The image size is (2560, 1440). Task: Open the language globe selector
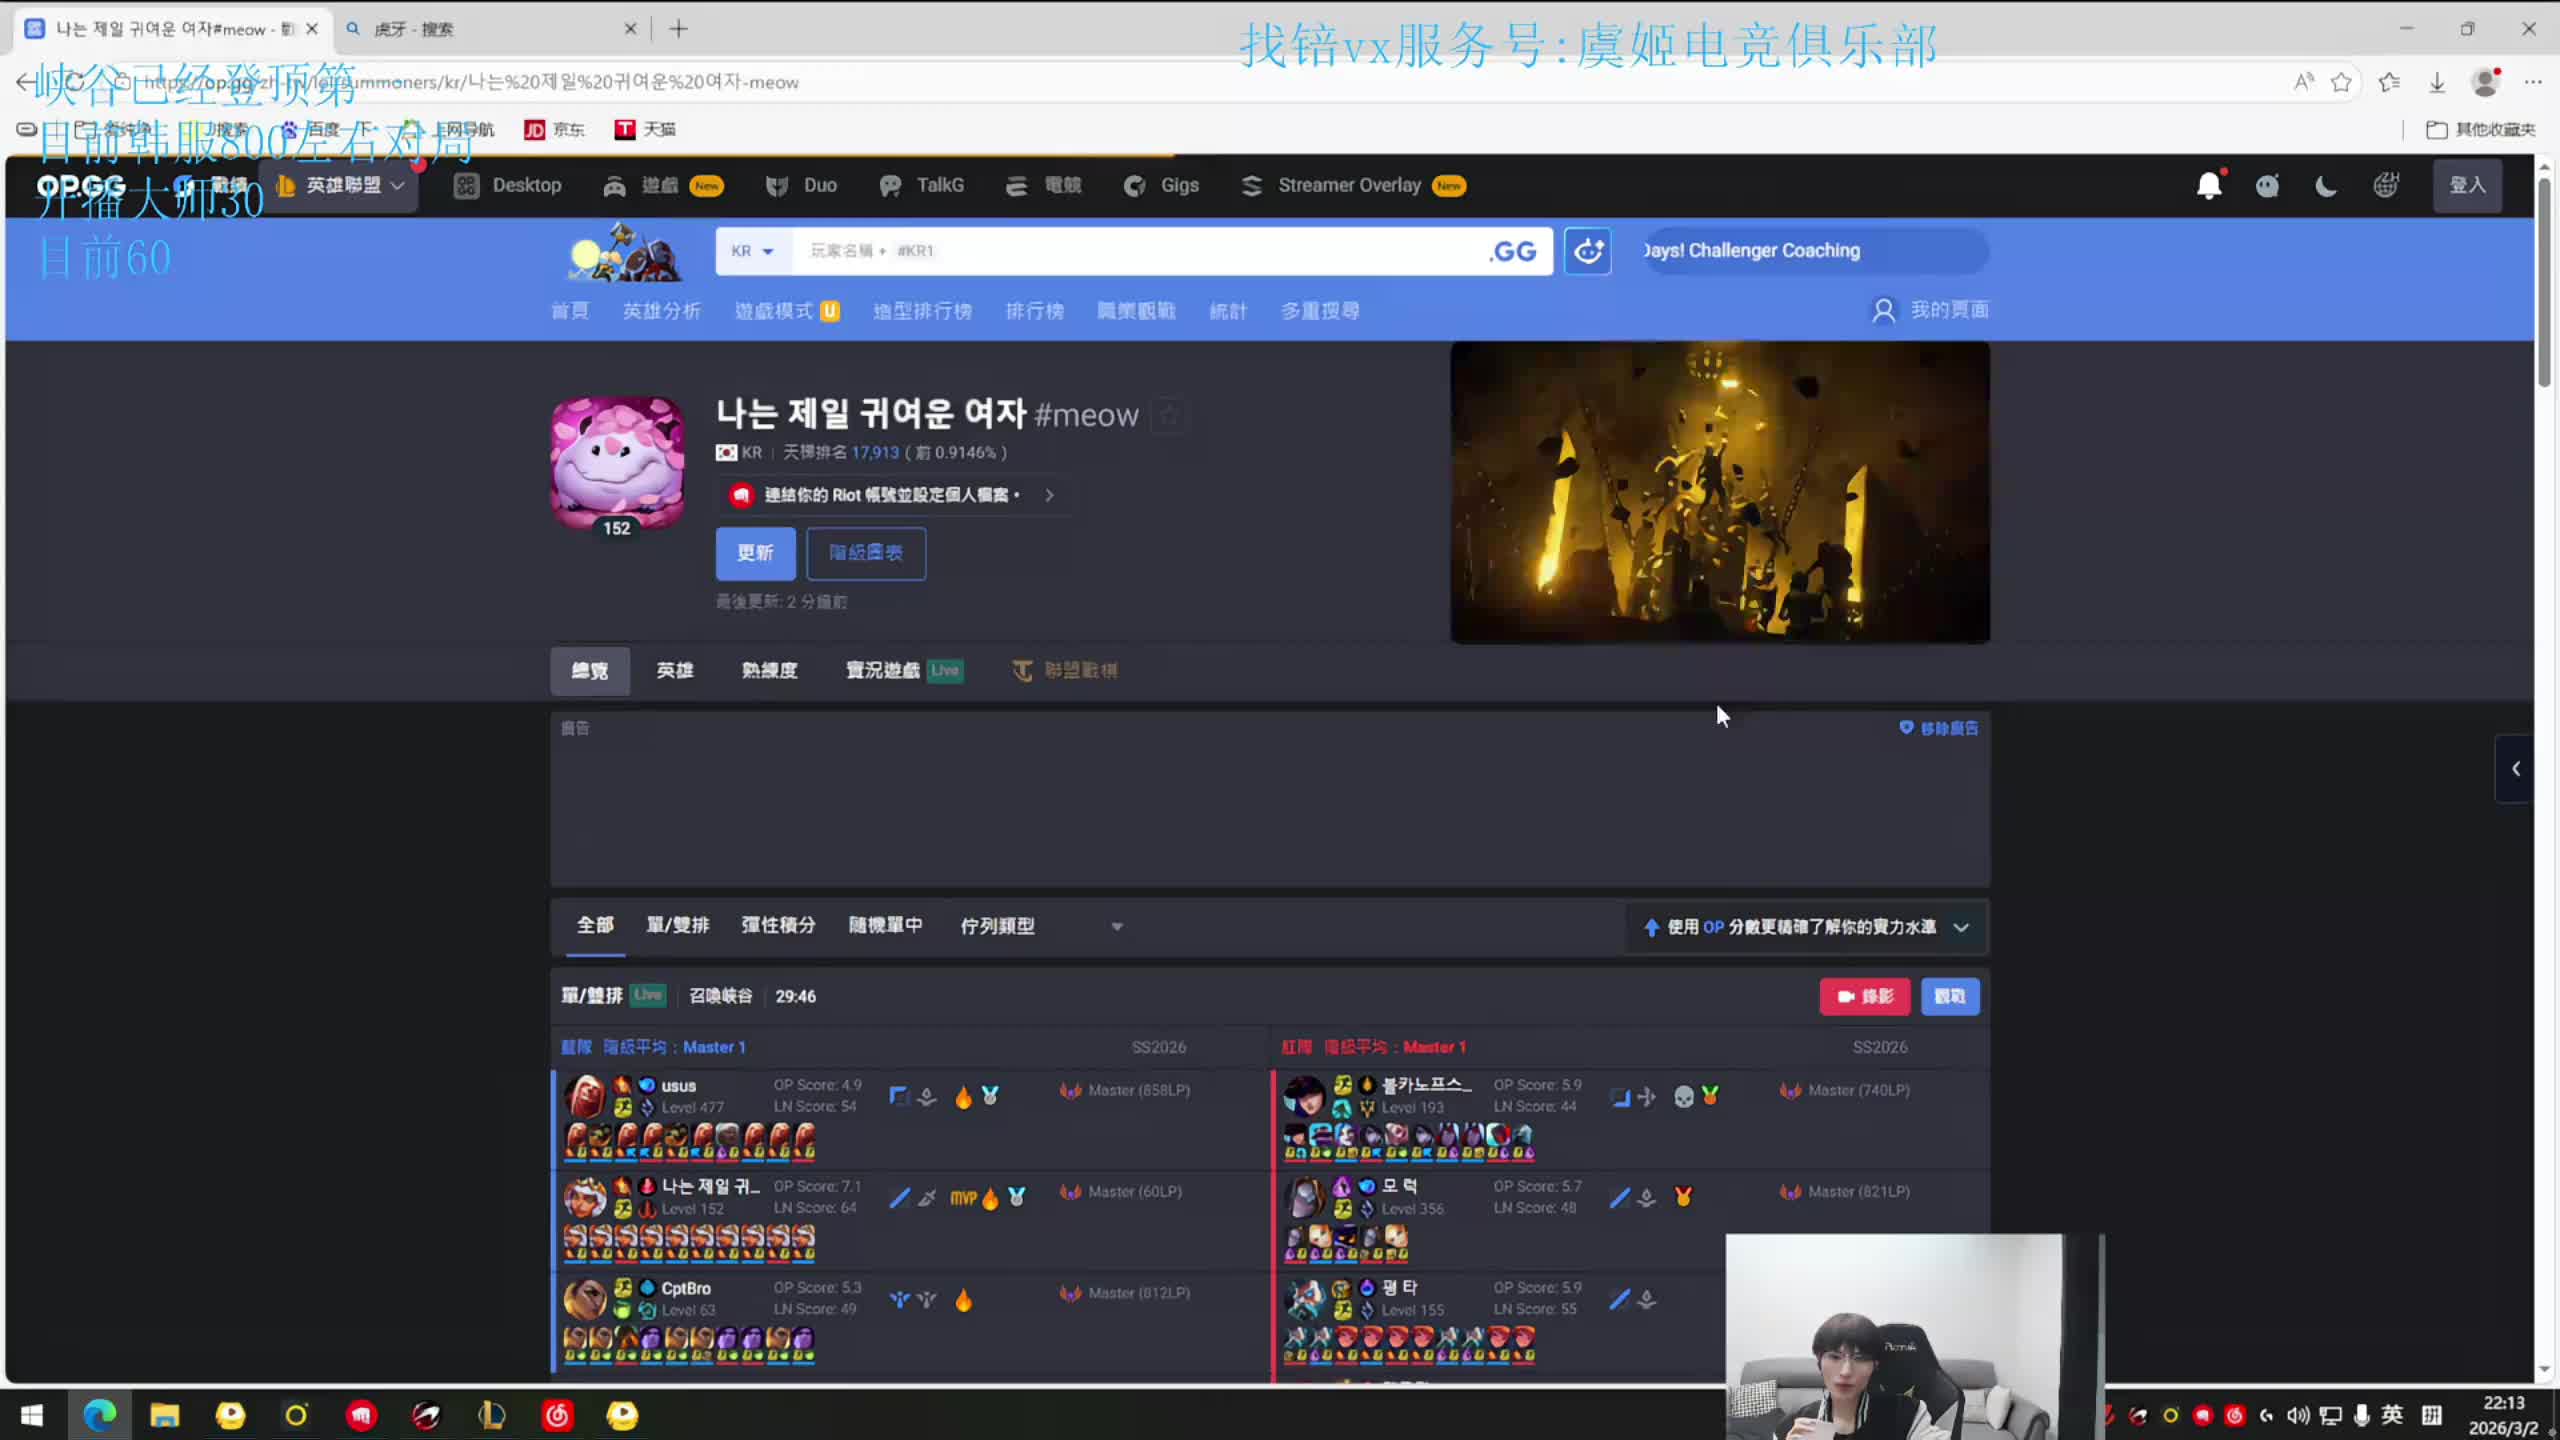click(x=2386, y=186)
